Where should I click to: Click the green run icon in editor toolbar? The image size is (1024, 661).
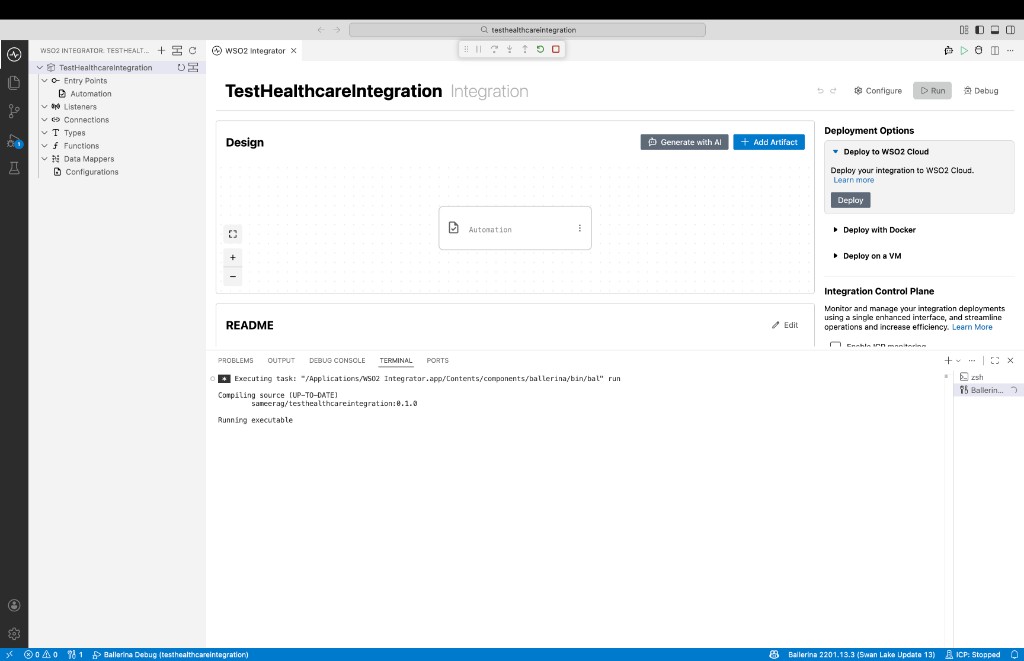[964, 50]
